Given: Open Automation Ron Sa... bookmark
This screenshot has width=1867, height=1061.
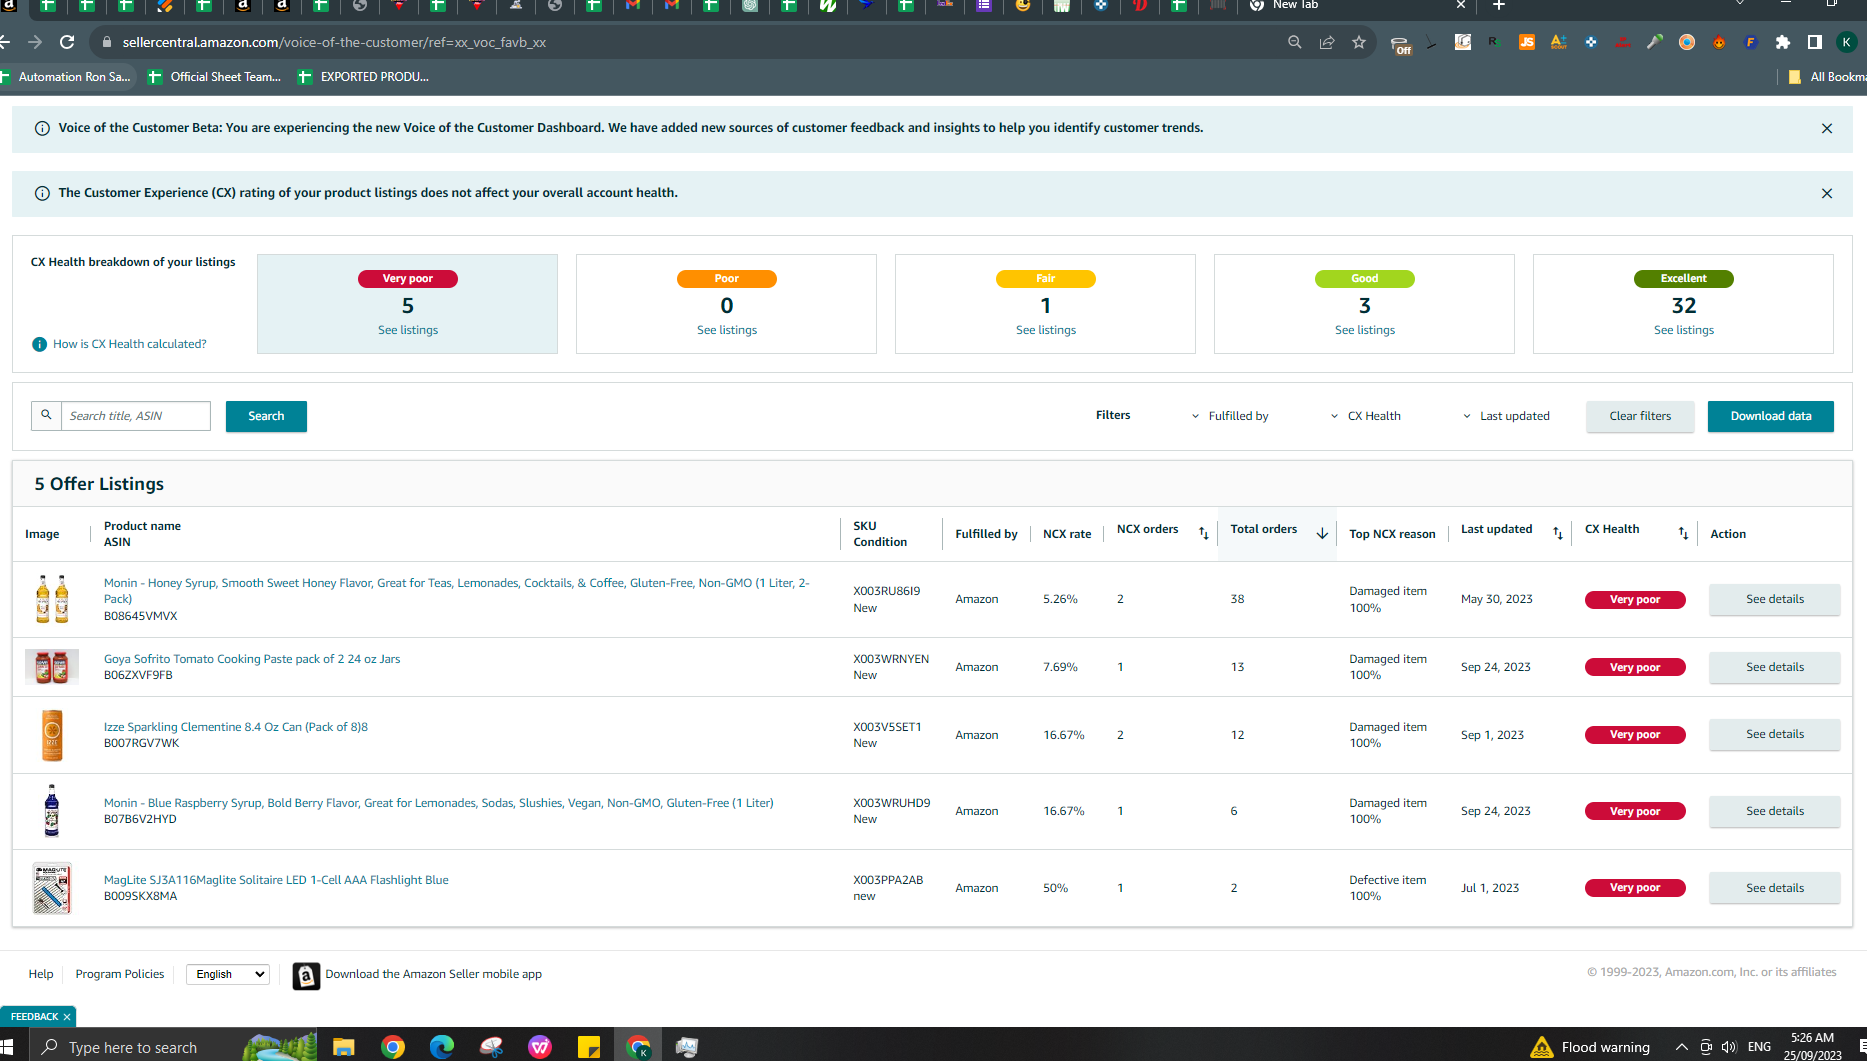Looking at the screenshot, I should pyautogui.click(x=67, y=77).
